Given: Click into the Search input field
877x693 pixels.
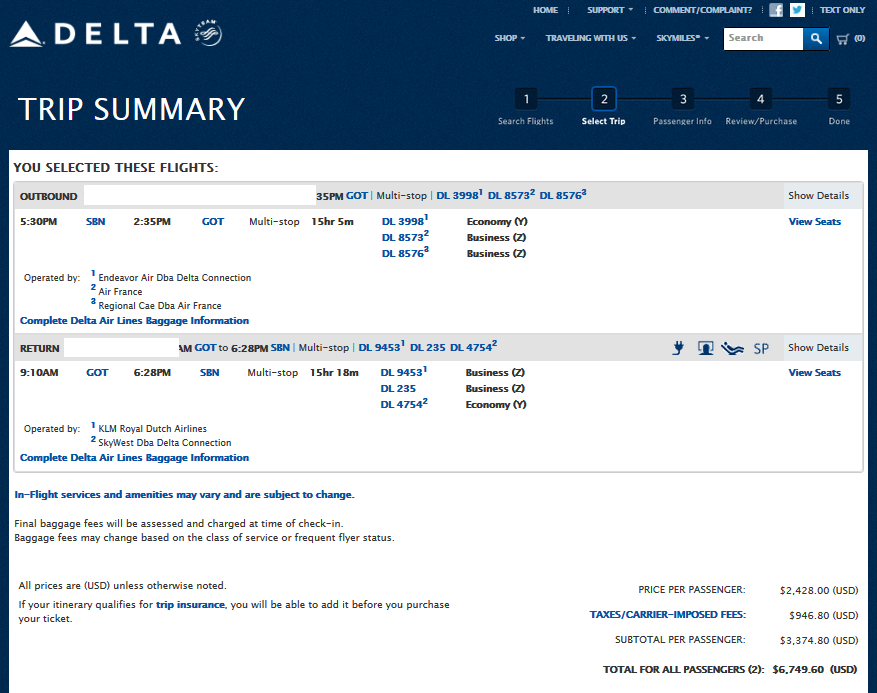Looking at the screenshot, I should coord(763,39).
